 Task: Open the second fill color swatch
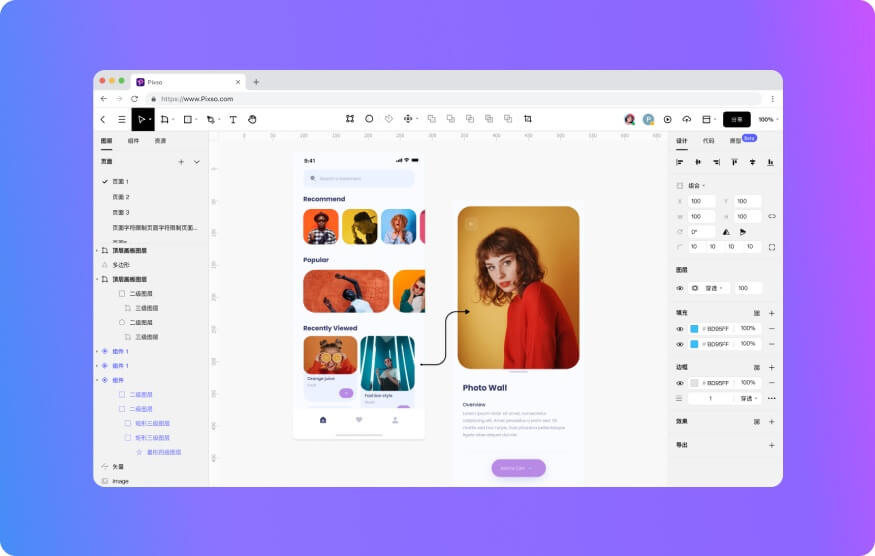click(x=694, y=344)
